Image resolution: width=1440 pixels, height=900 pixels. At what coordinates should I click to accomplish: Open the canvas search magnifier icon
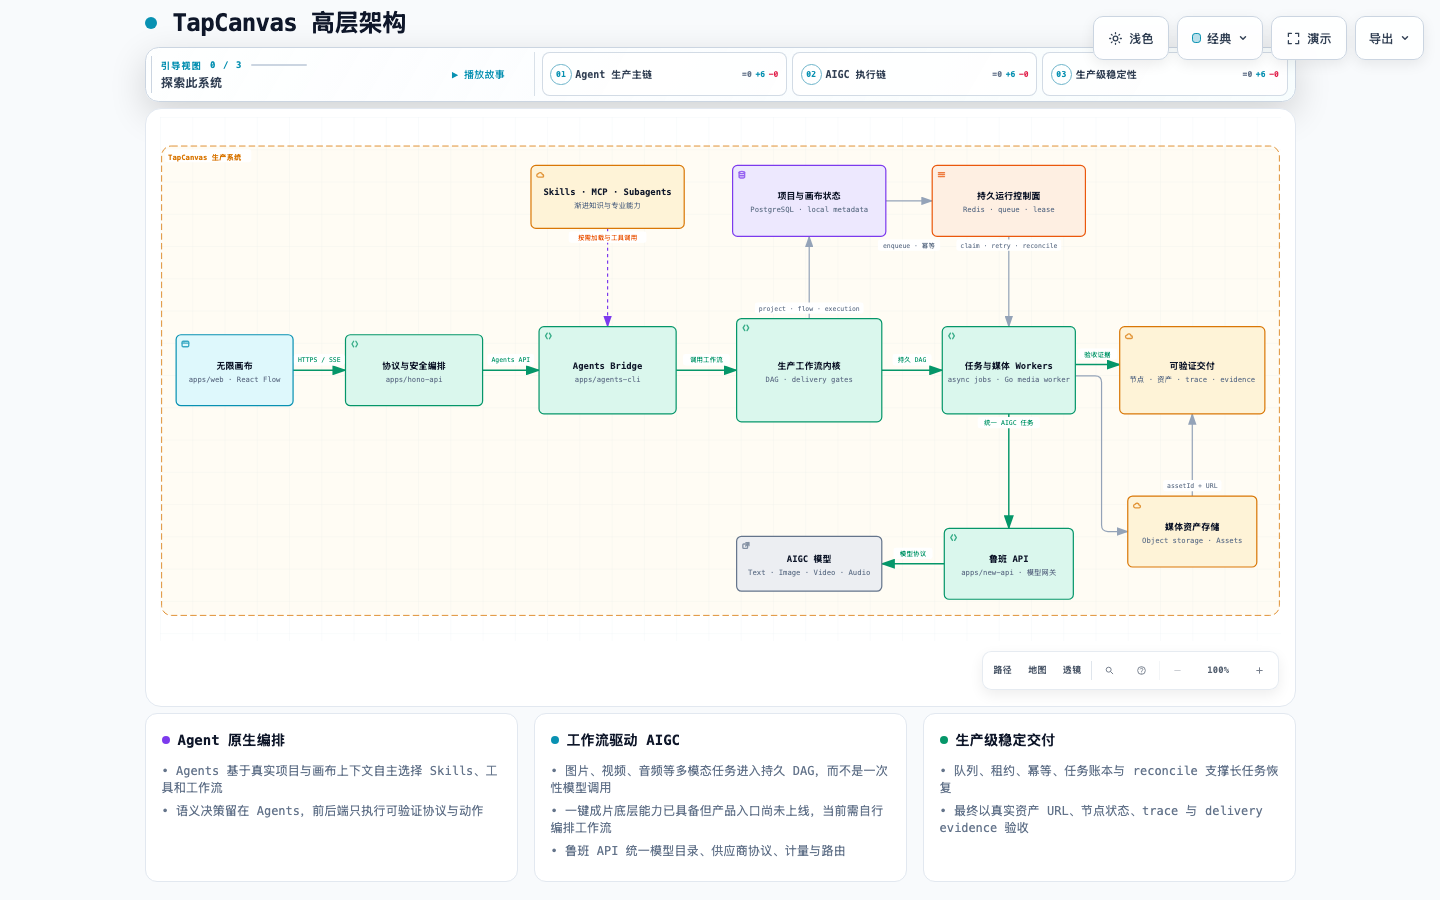pyautogui.click(x=1109, y=670)
